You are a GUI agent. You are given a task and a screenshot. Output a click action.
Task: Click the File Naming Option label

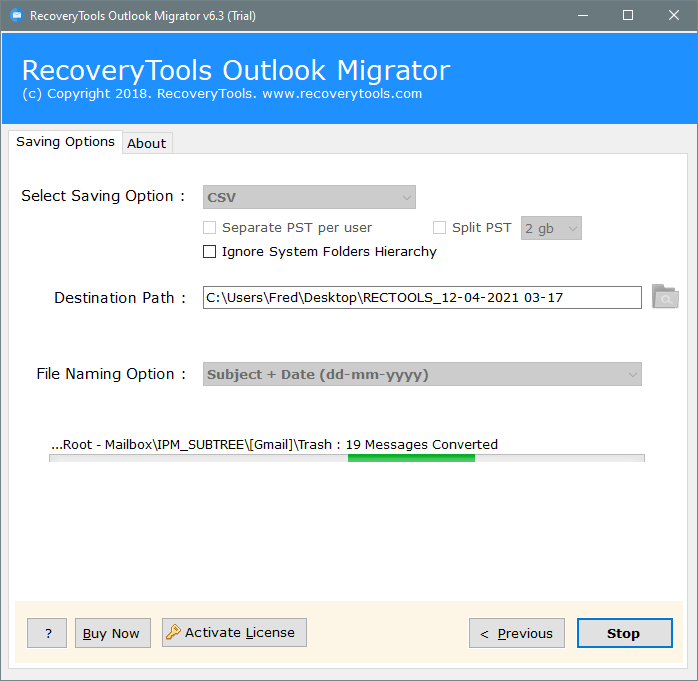pos(111,374)
